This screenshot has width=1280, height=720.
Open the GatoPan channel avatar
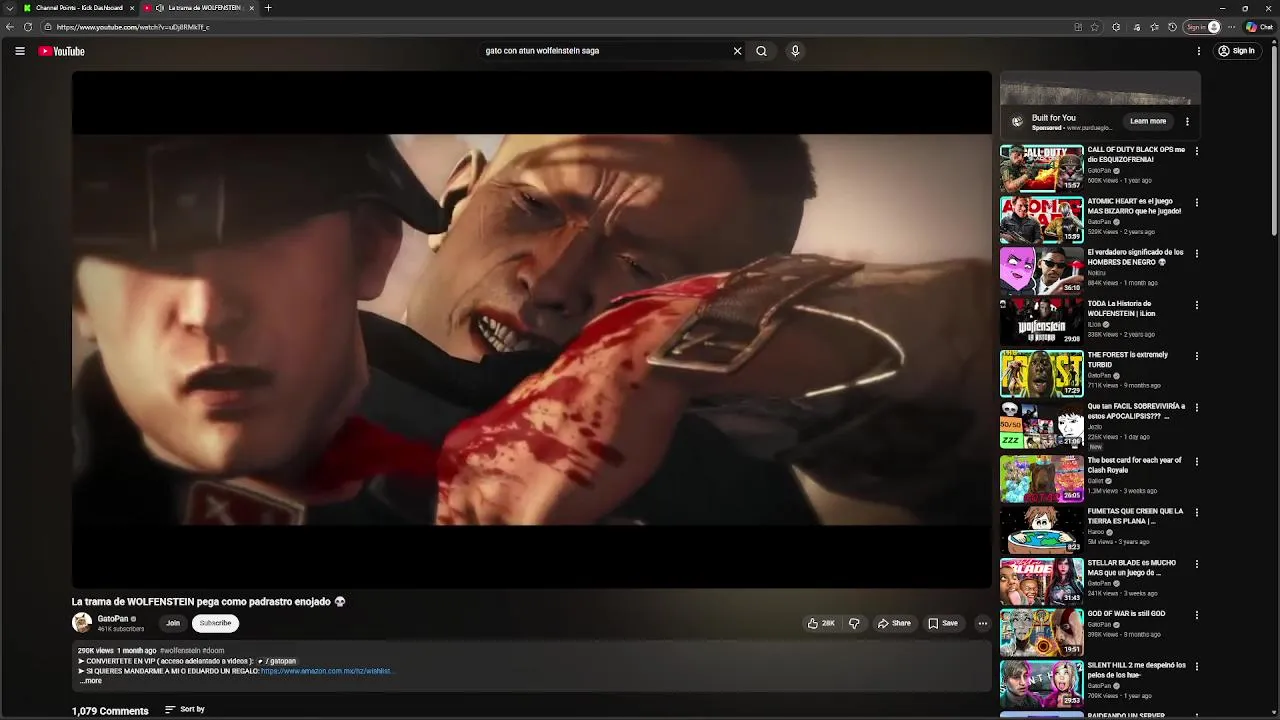coord(82,623)
